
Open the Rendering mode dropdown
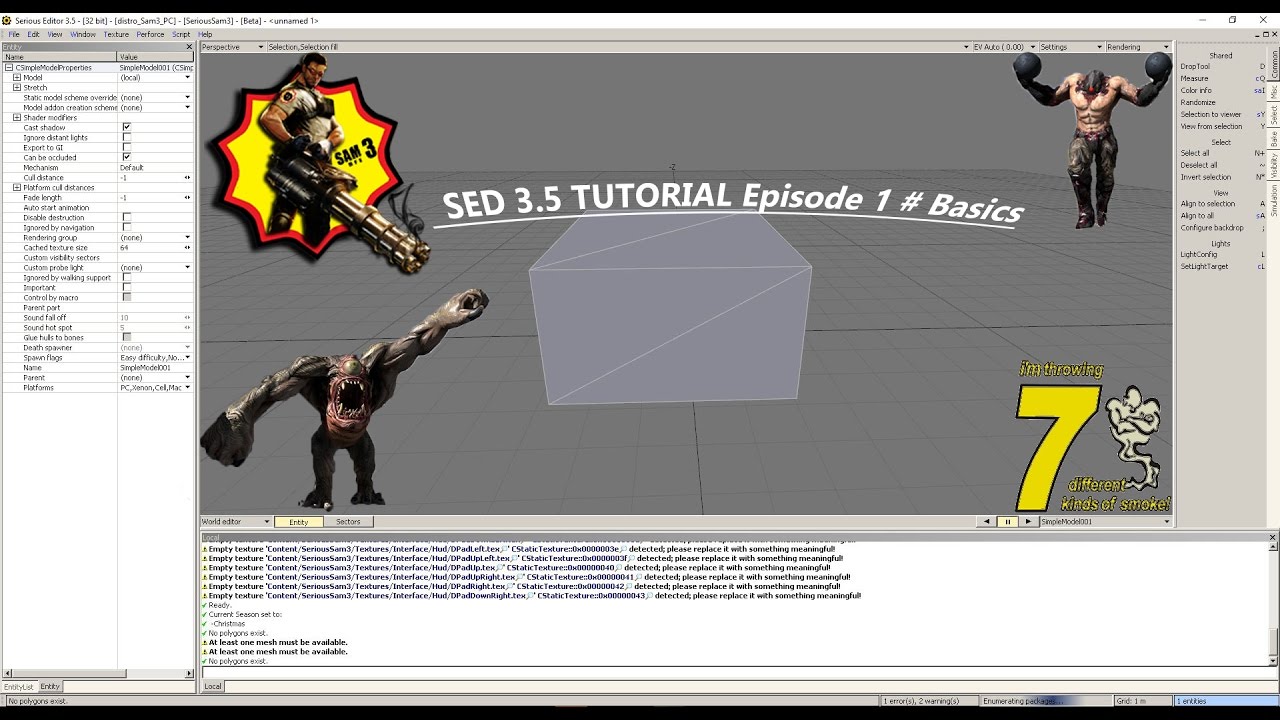click(x=1138, y=47)
